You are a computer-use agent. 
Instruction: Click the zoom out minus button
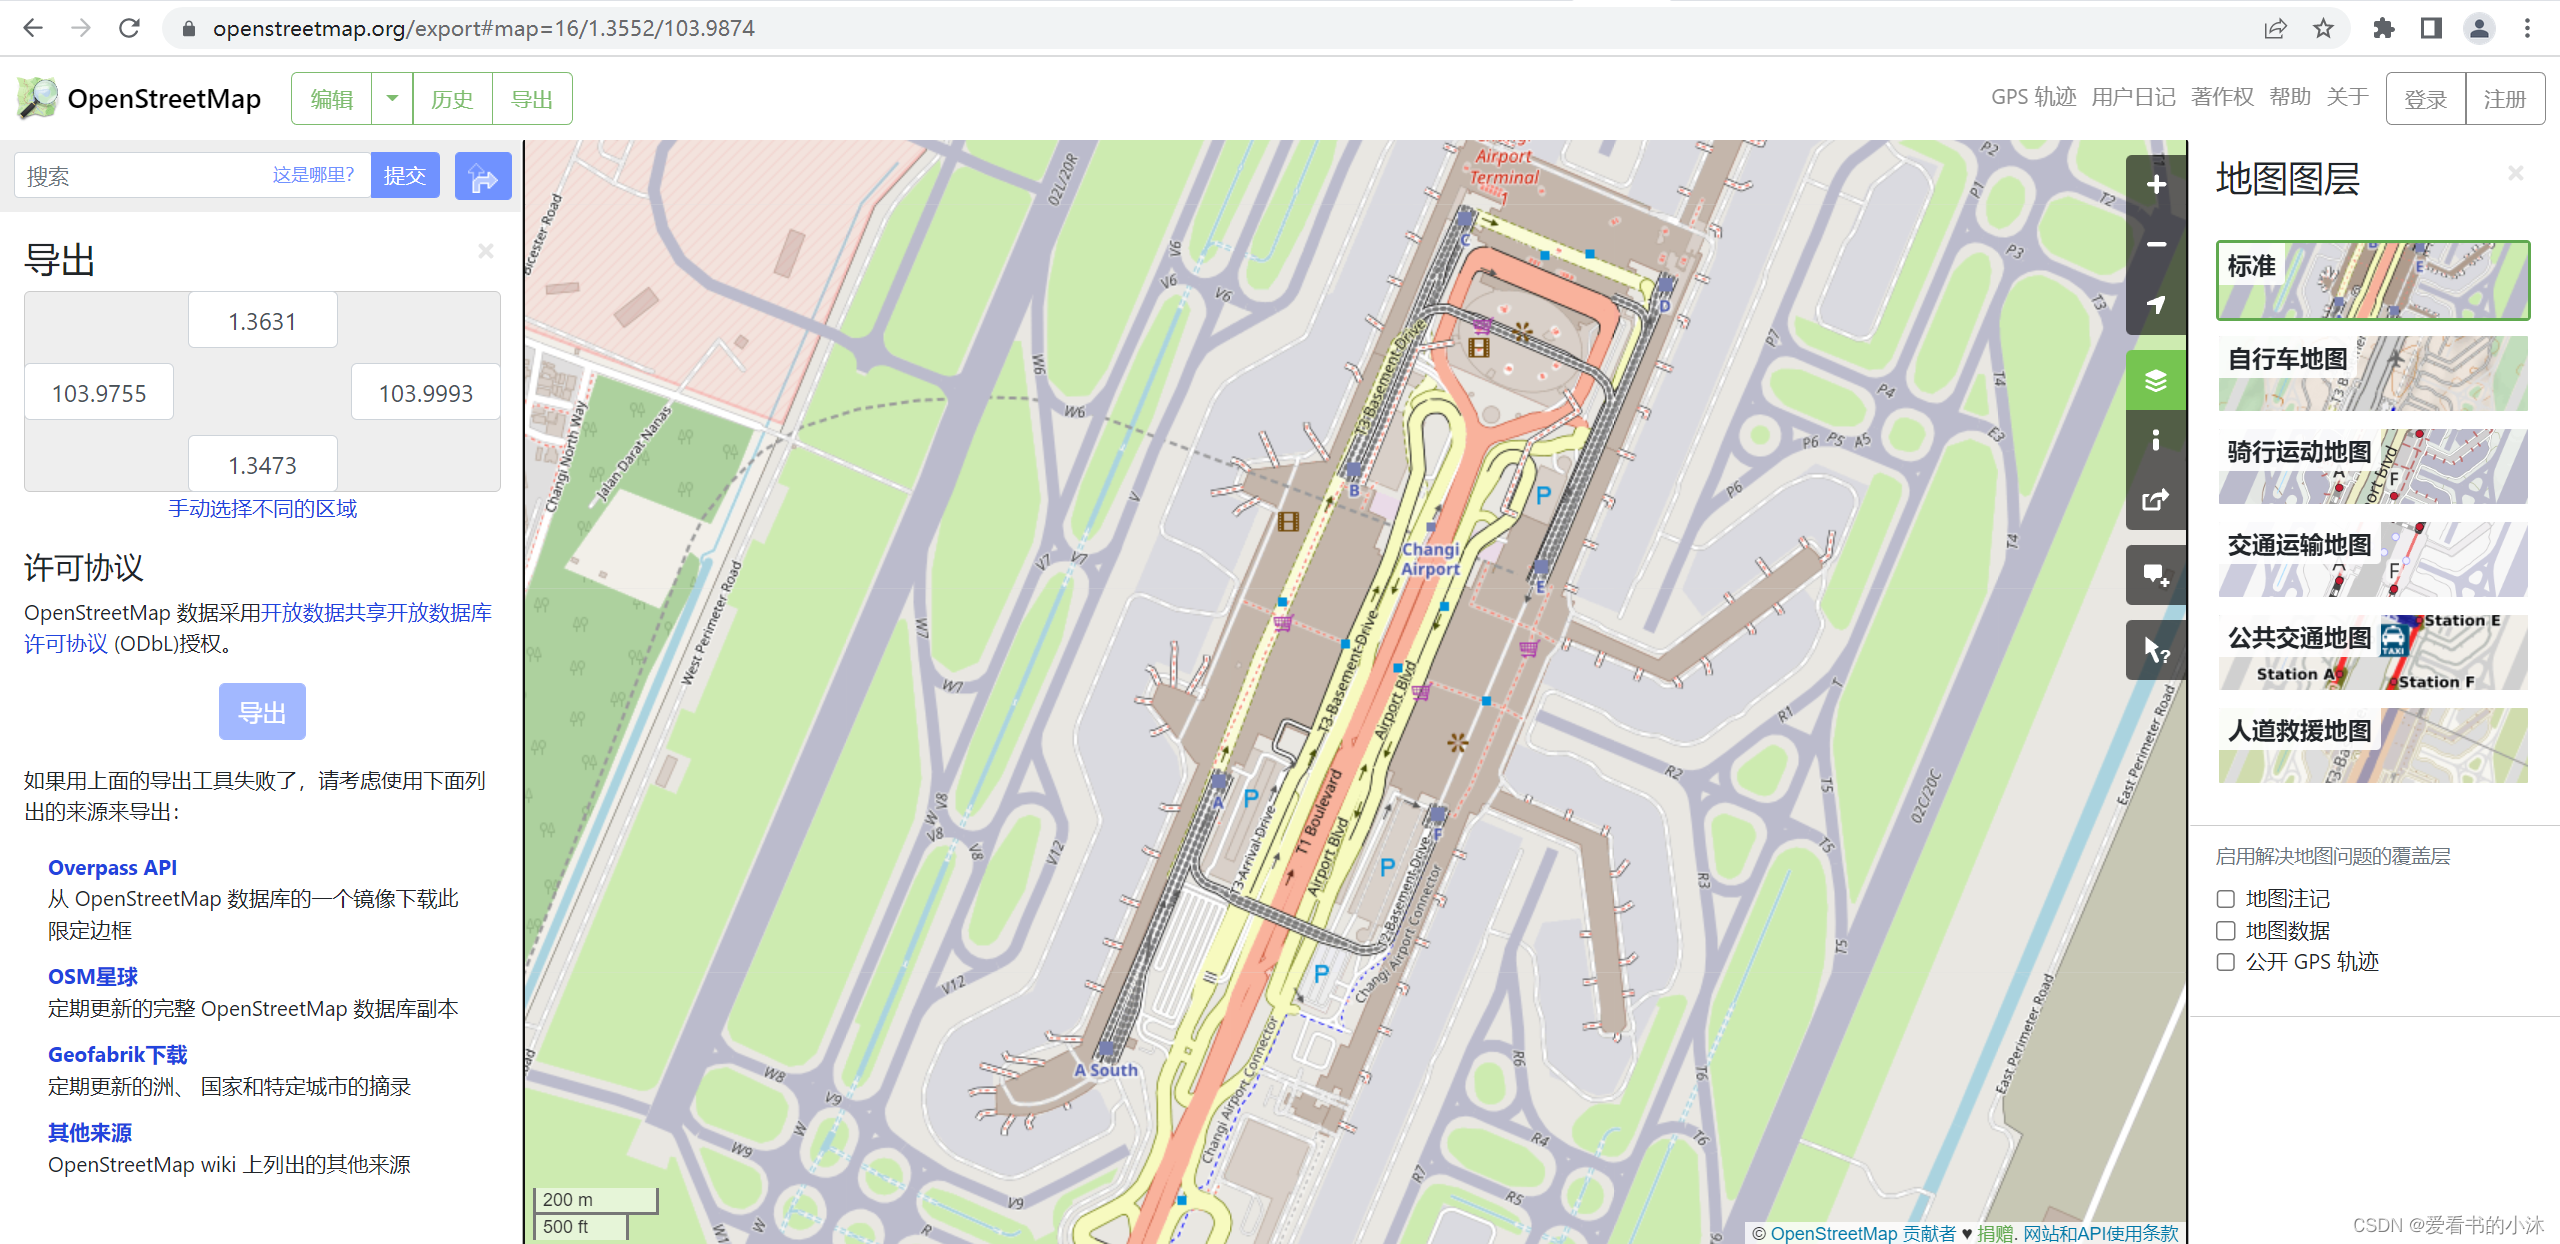click(x=2156, y=244)
